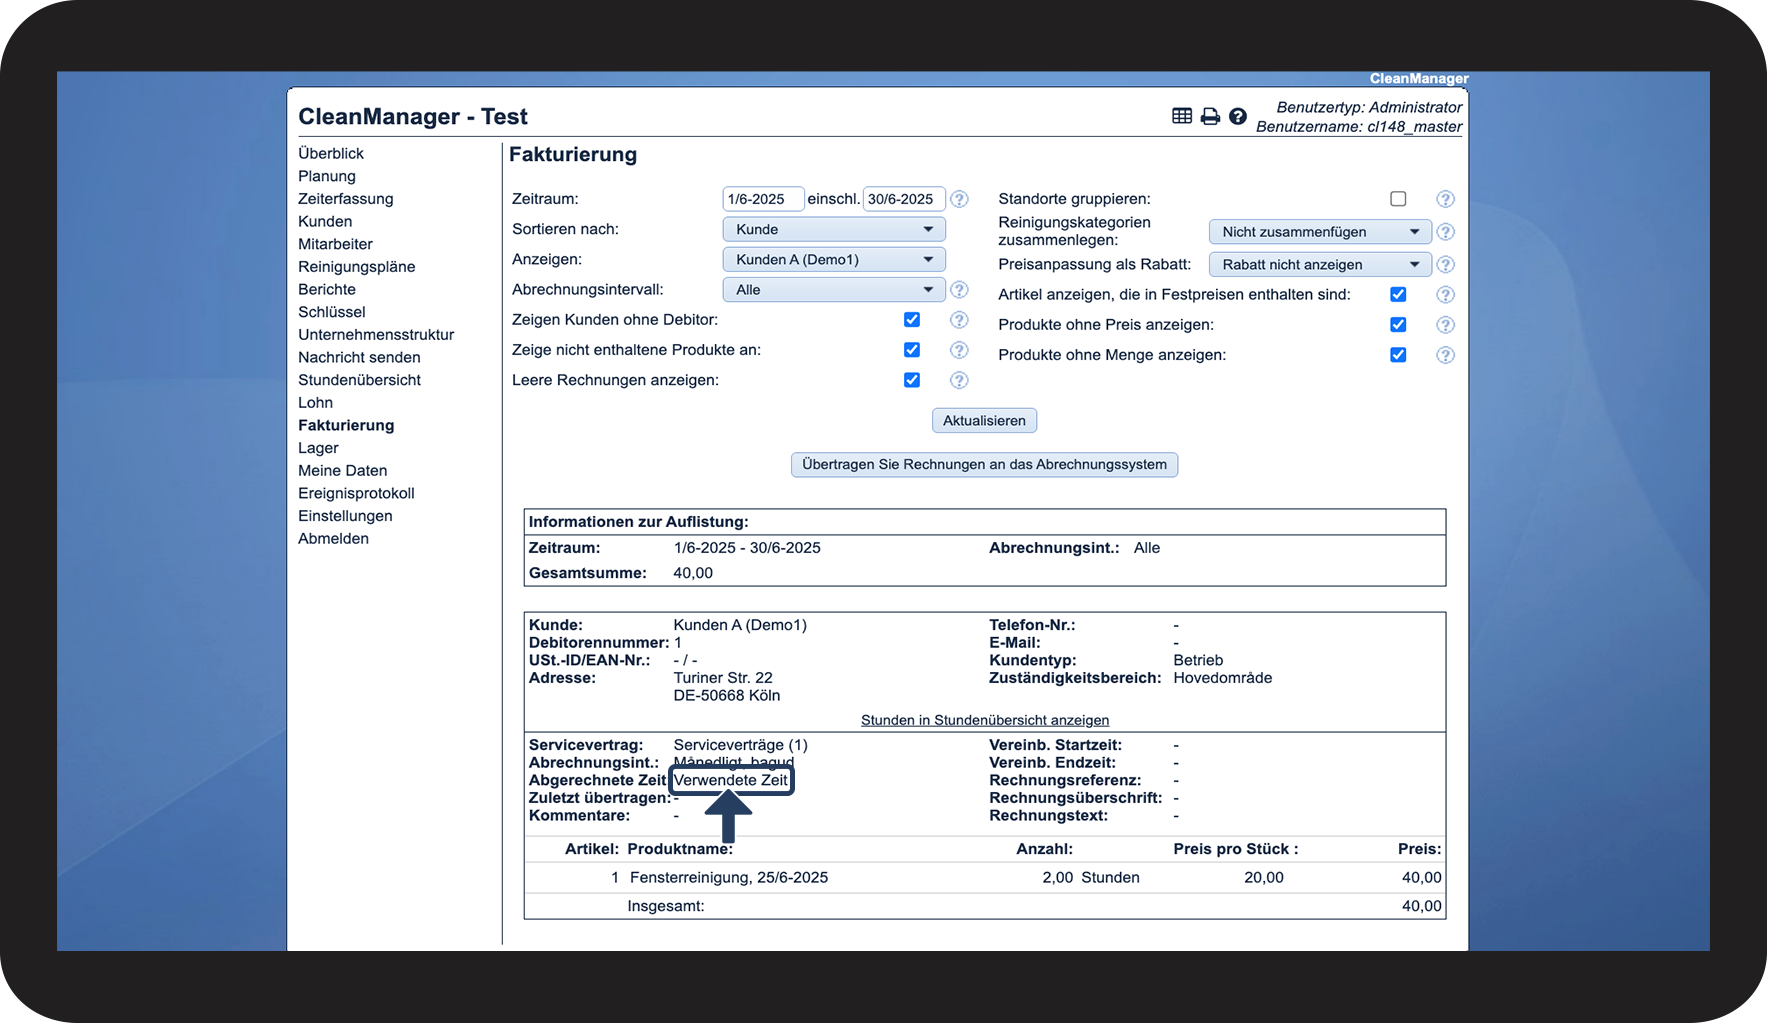Image resolution: width=1767 pixels, height=1023 pixels.
Task: Open Reinigungskategorien zusammenlegen dropdown
Action: coord(1319,232)
